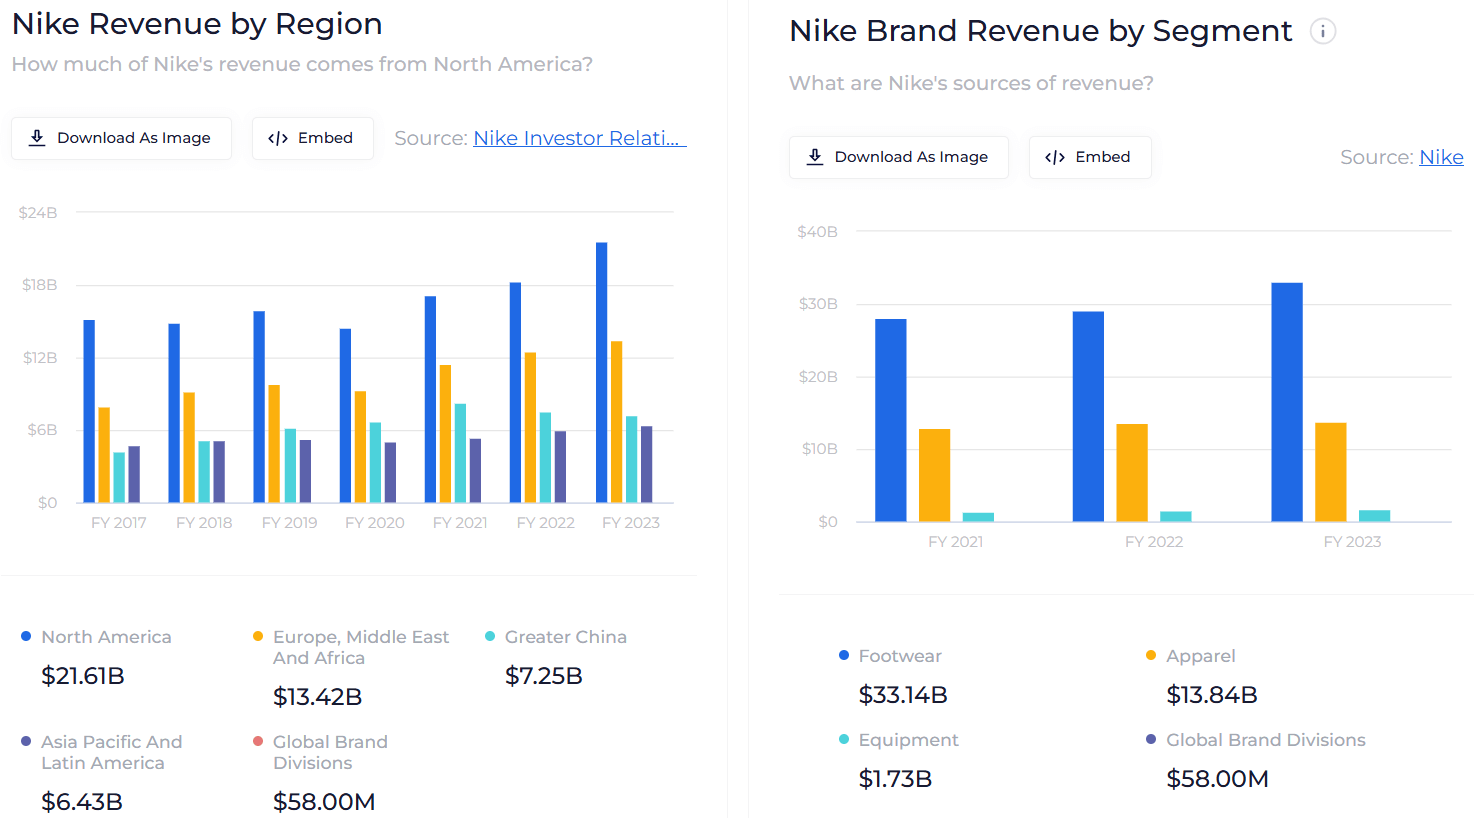
Task: Open the Nike source link above segment chart
Action: tap(1441, 157)
